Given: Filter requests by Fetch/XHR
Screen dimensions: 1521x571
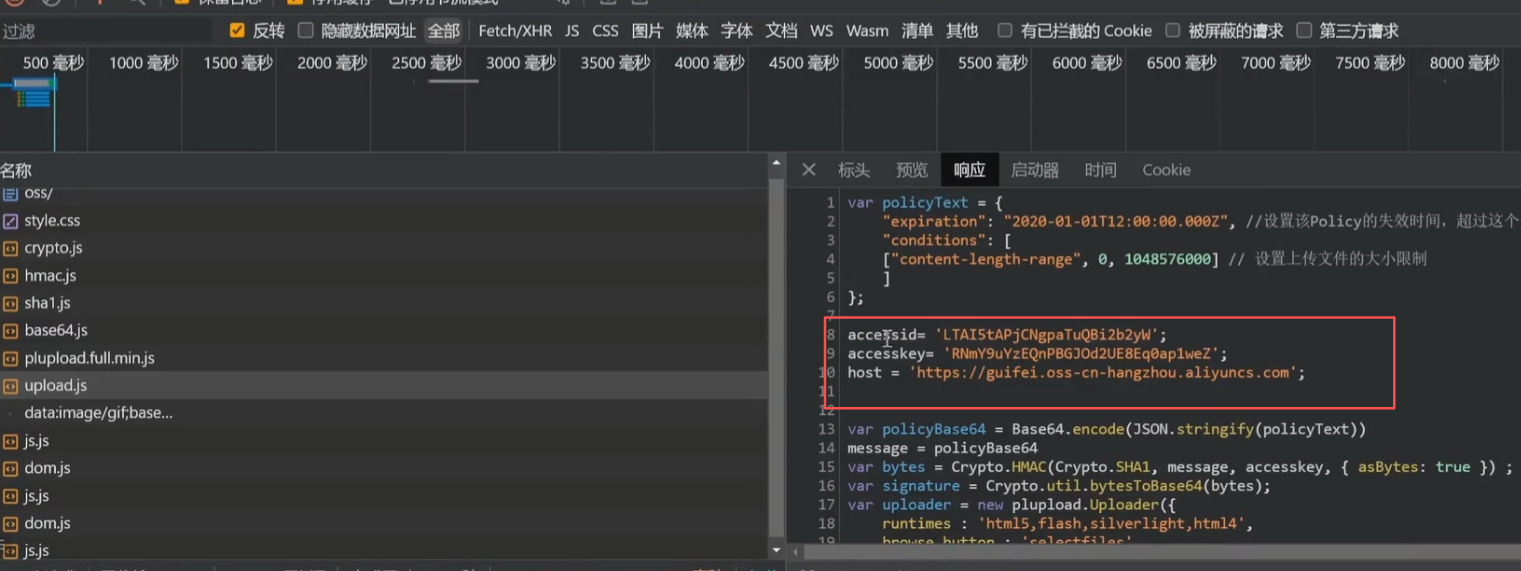Looking at the screenshot, I should pos(515,31).
